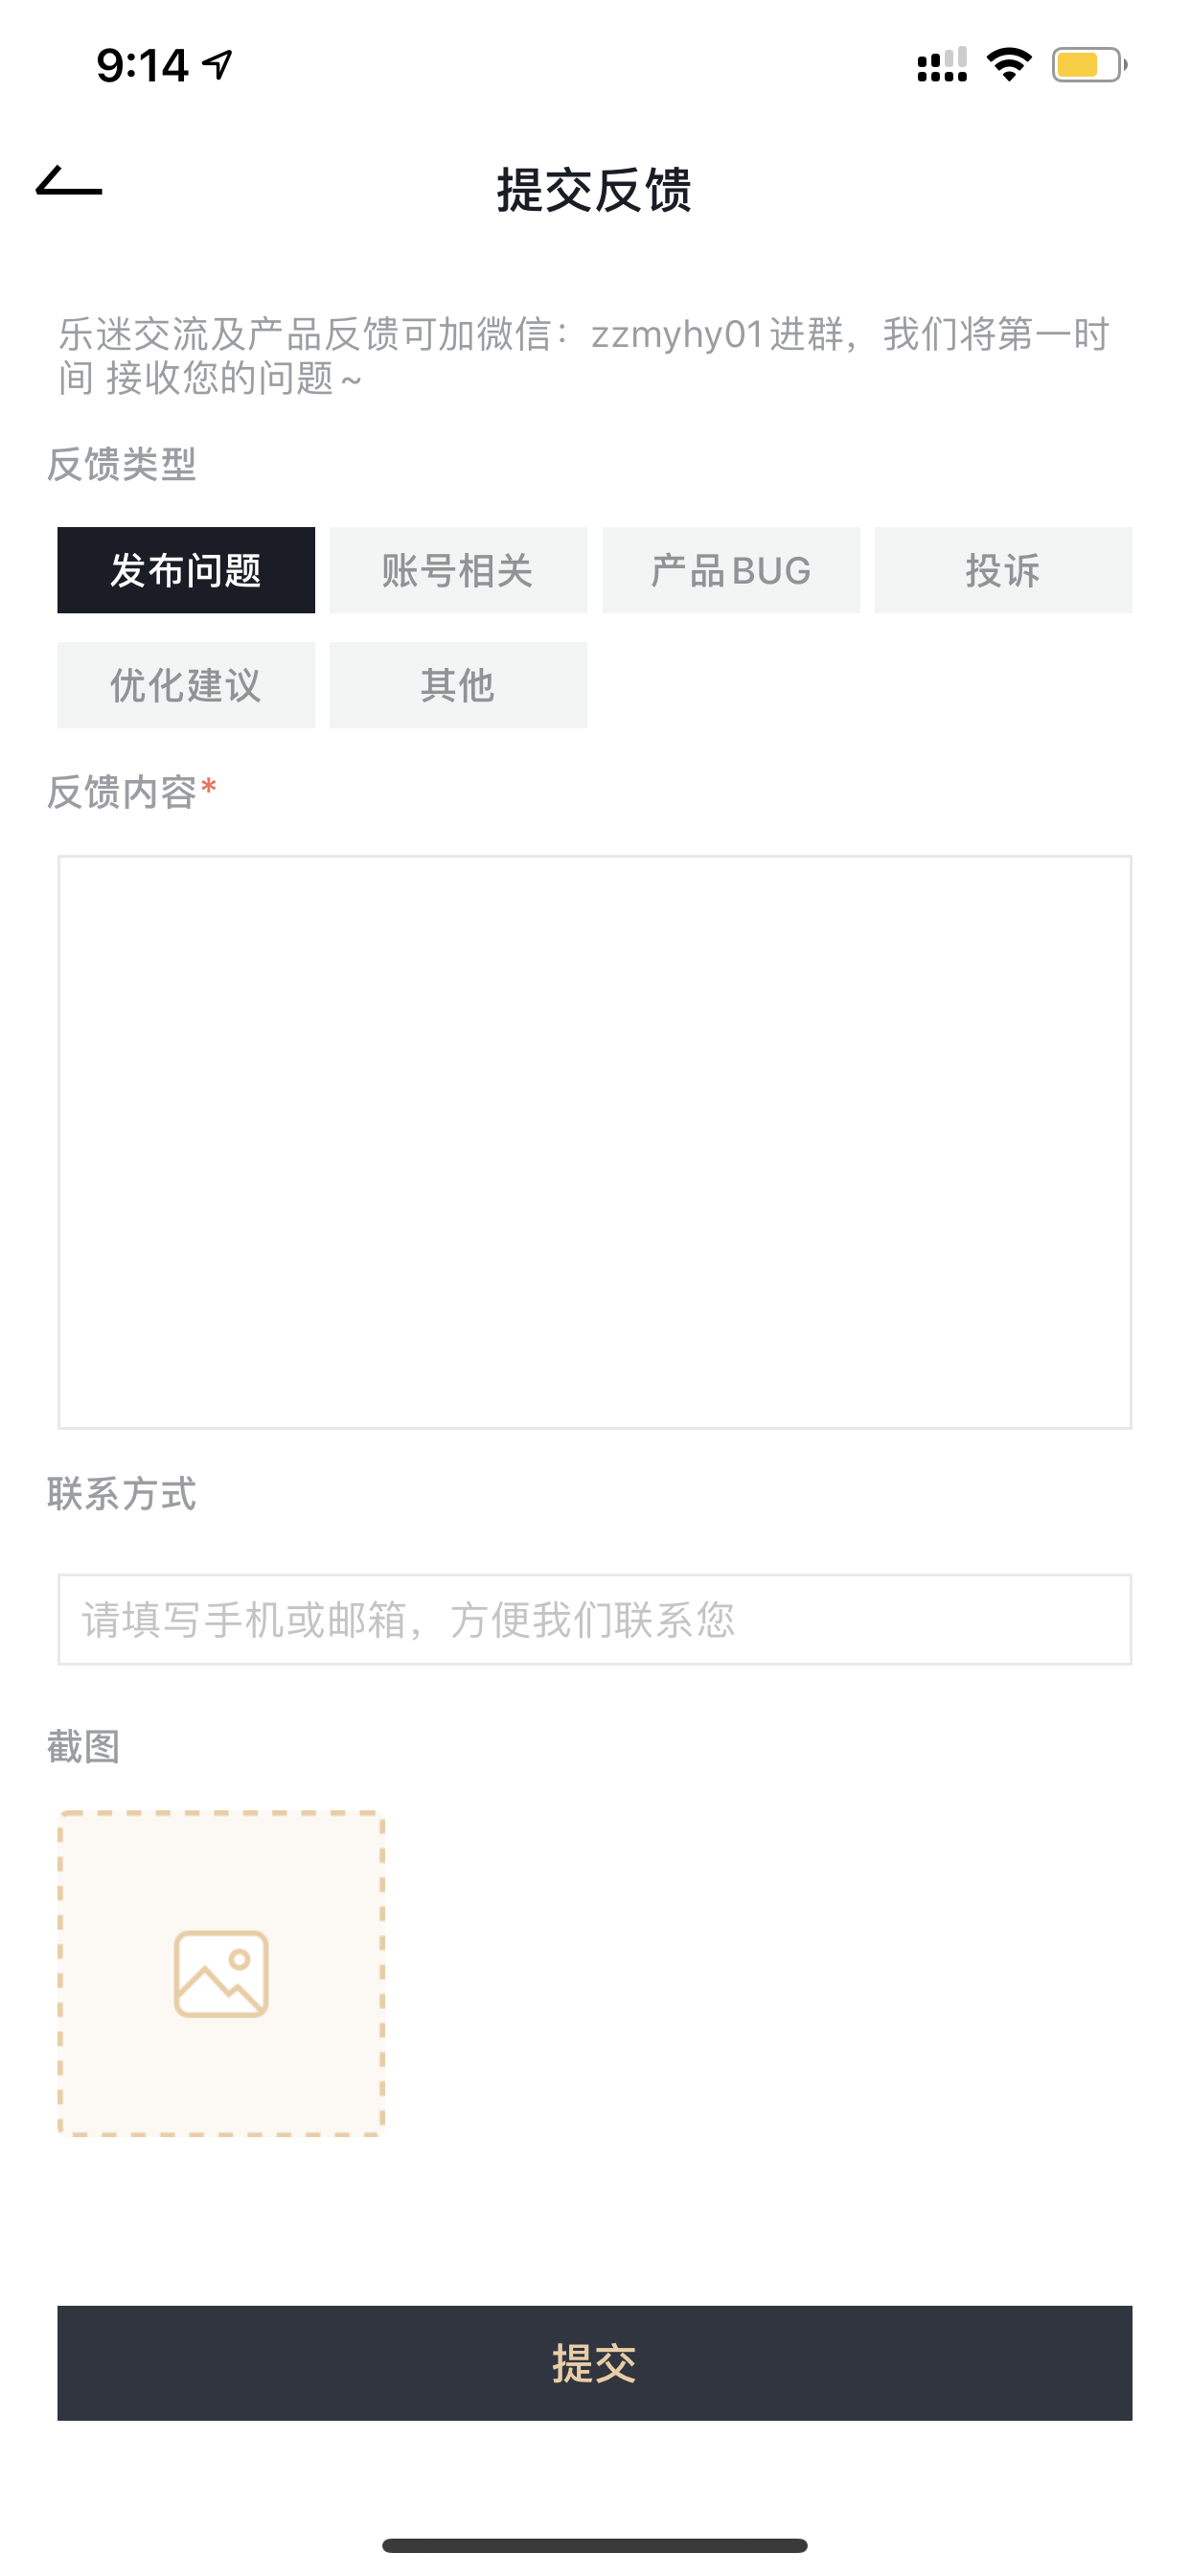Focus the 反馈内容 text area

595,1142
